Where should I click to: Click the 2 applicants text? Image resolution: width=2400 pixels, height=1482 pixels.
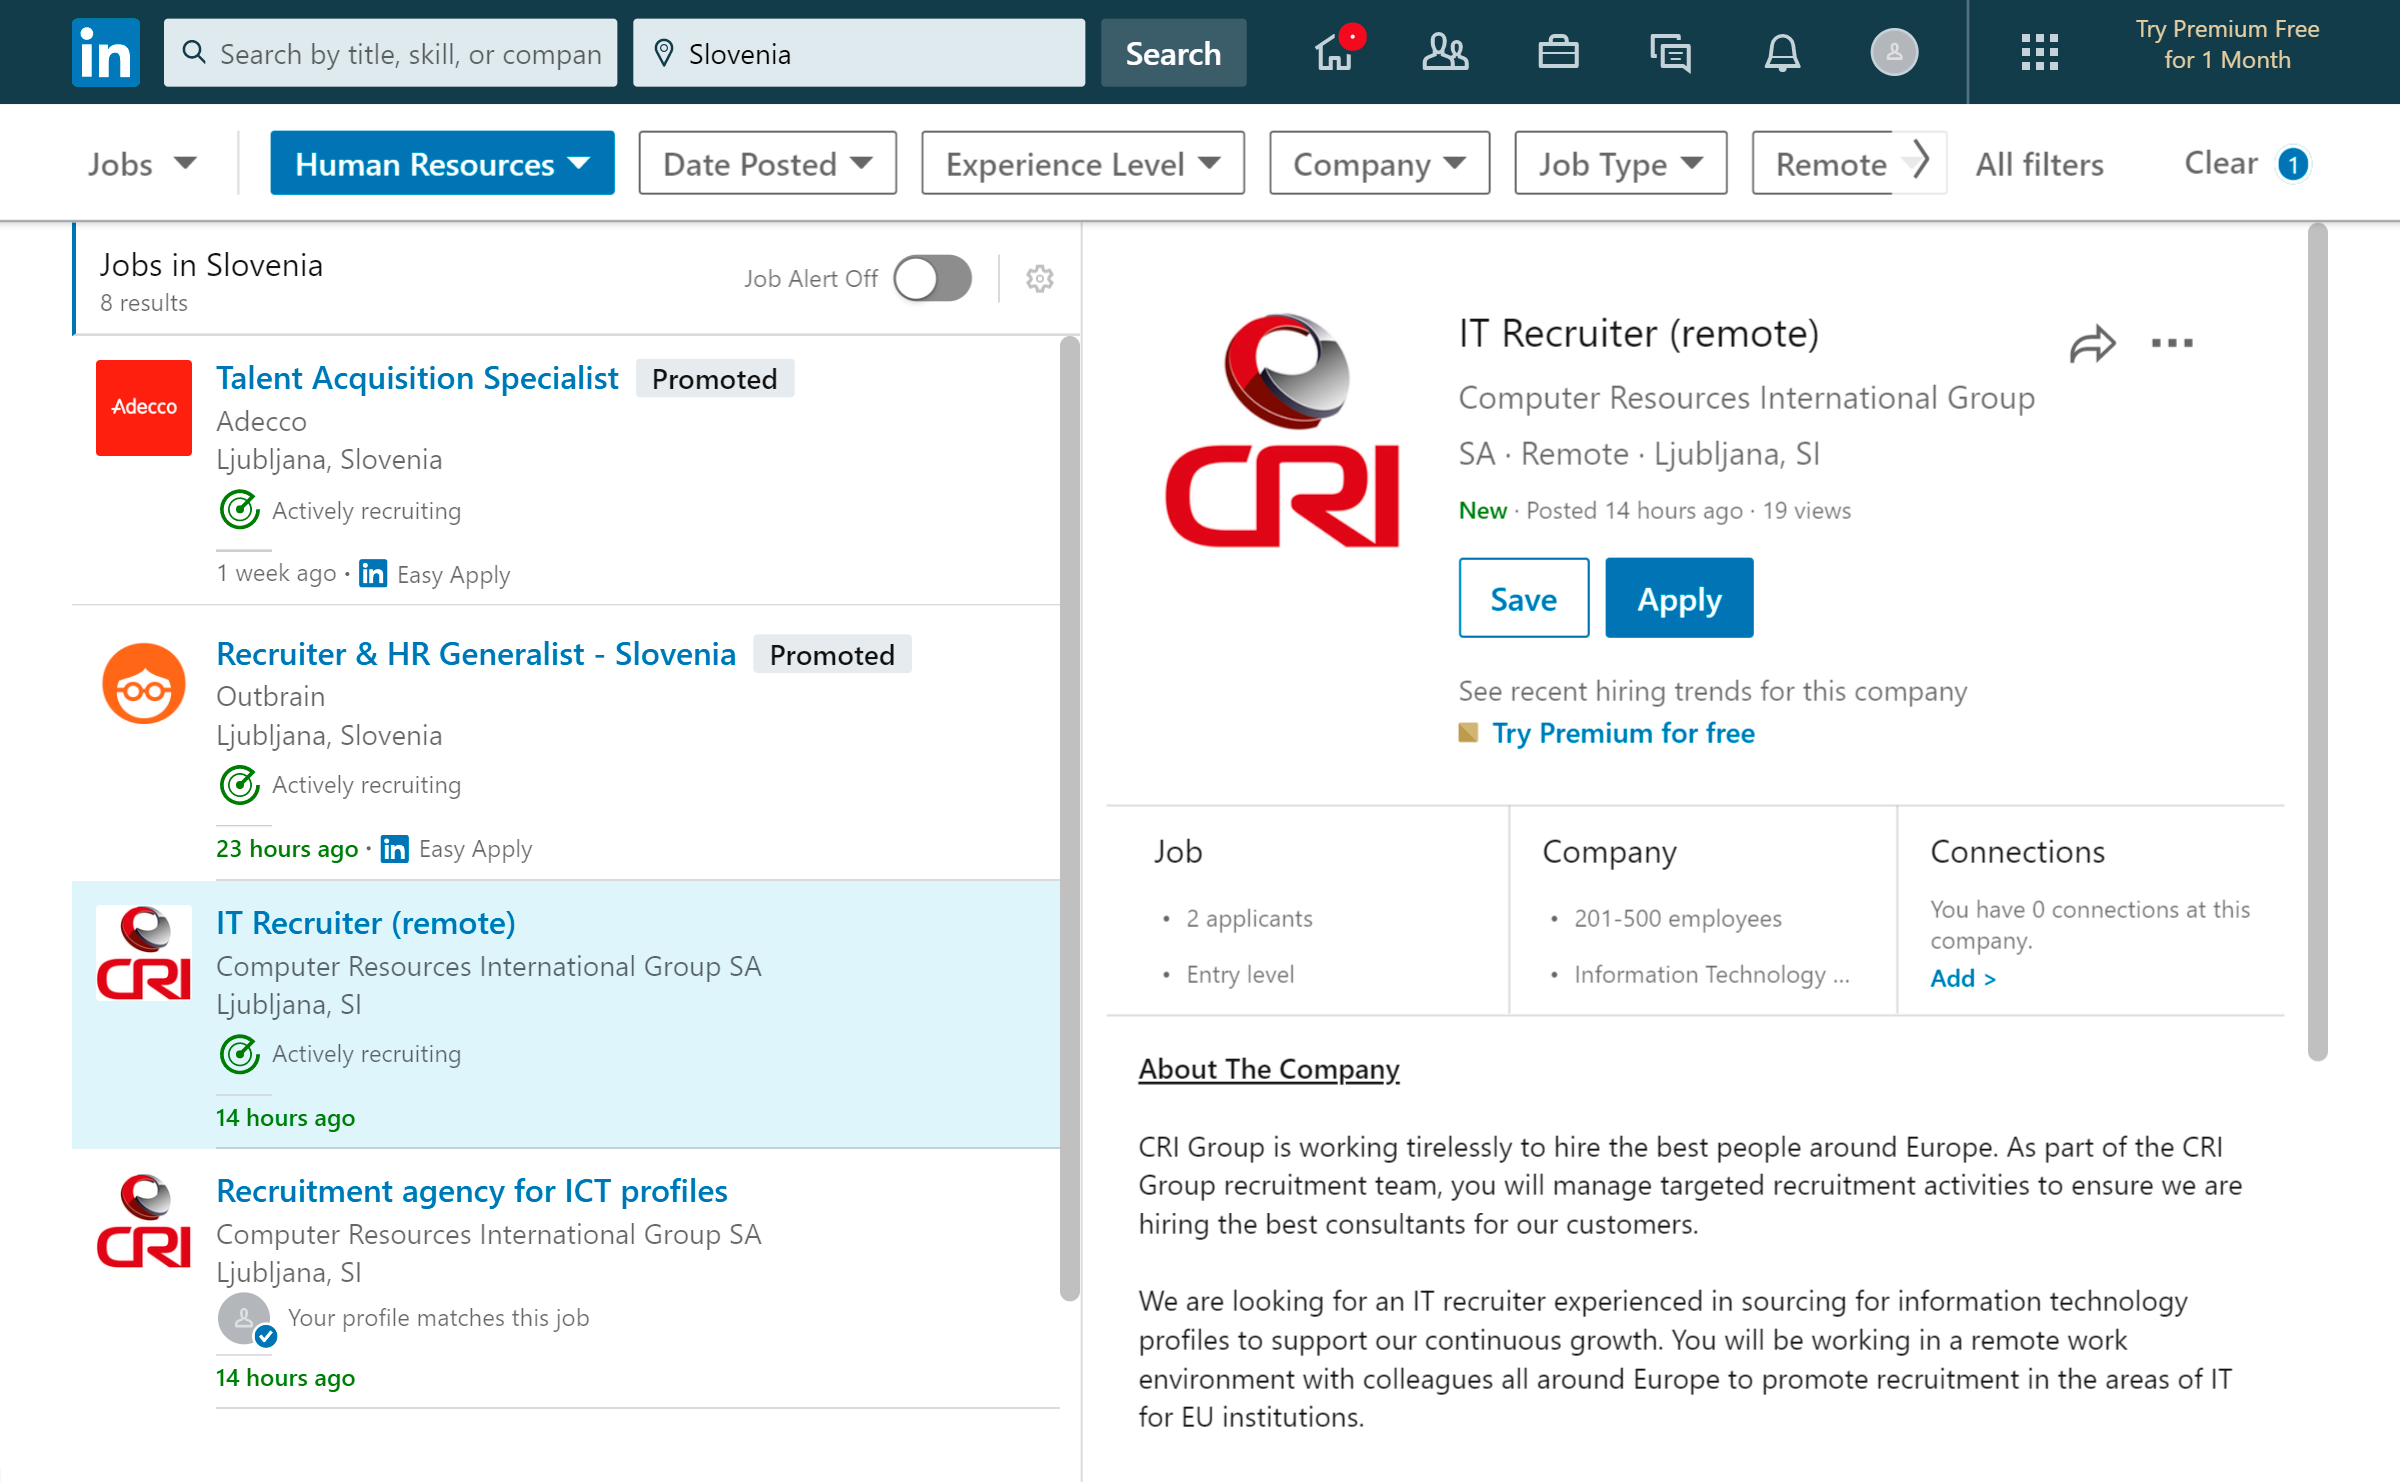click(x=1249, y=918)
